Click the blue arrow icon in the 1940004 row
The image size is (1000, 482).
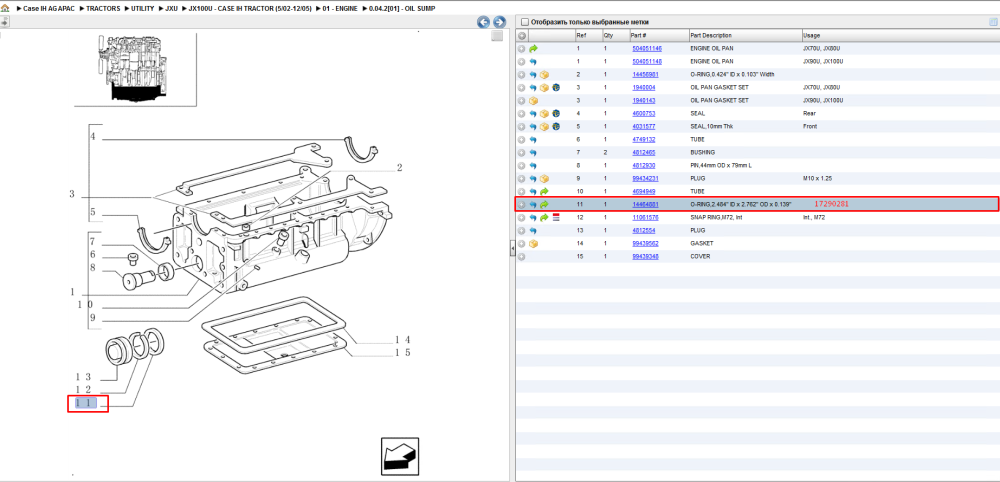[533, 87]
